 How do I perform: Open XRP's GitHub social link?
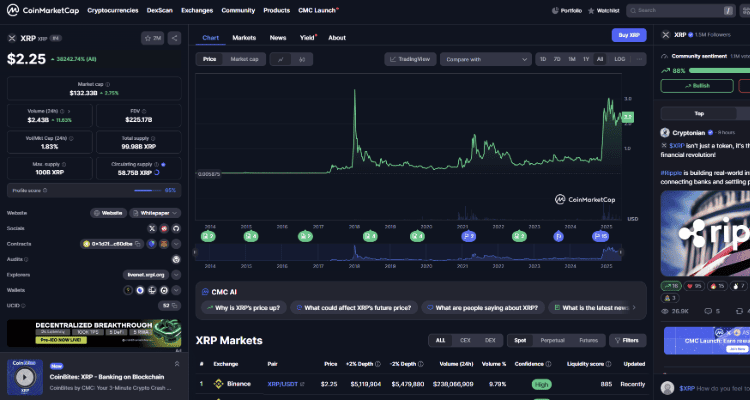coord(176,228)
